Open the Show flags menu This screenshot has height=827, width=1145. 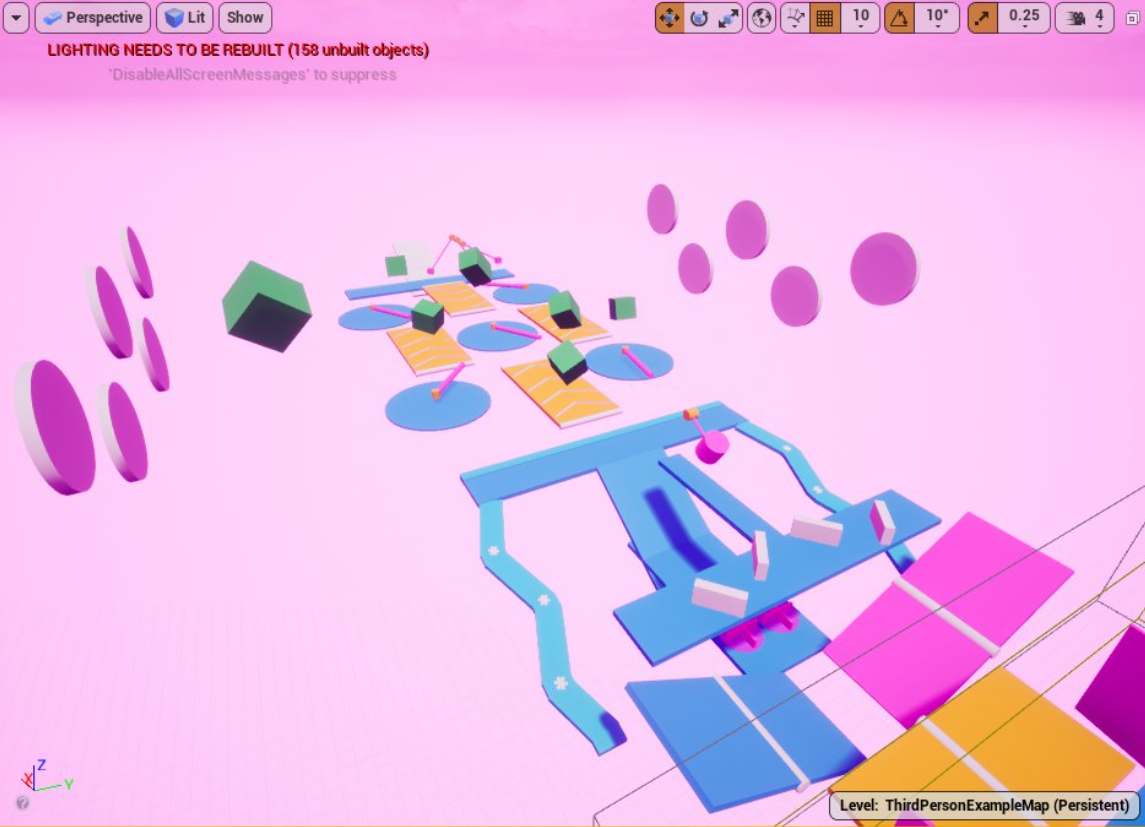(x=245, y=18)
